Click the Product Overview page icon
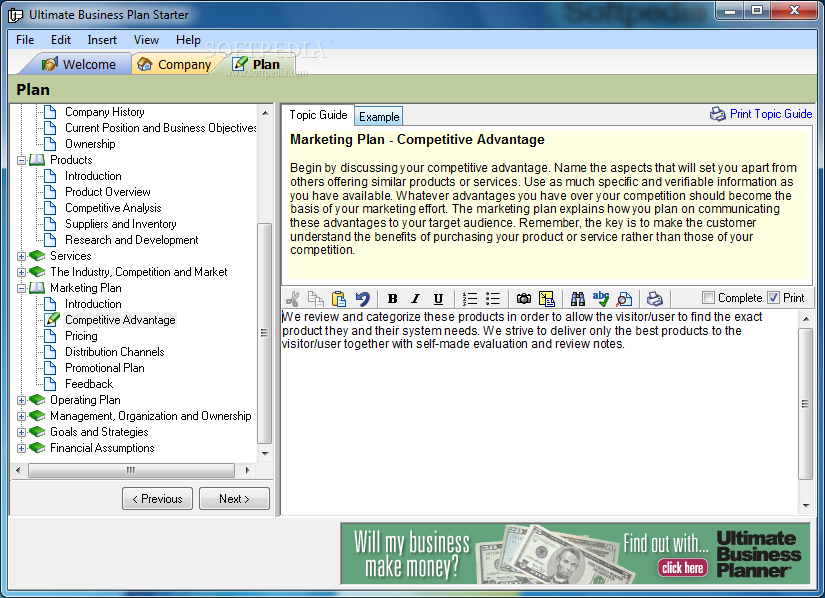 click(50, 192)
